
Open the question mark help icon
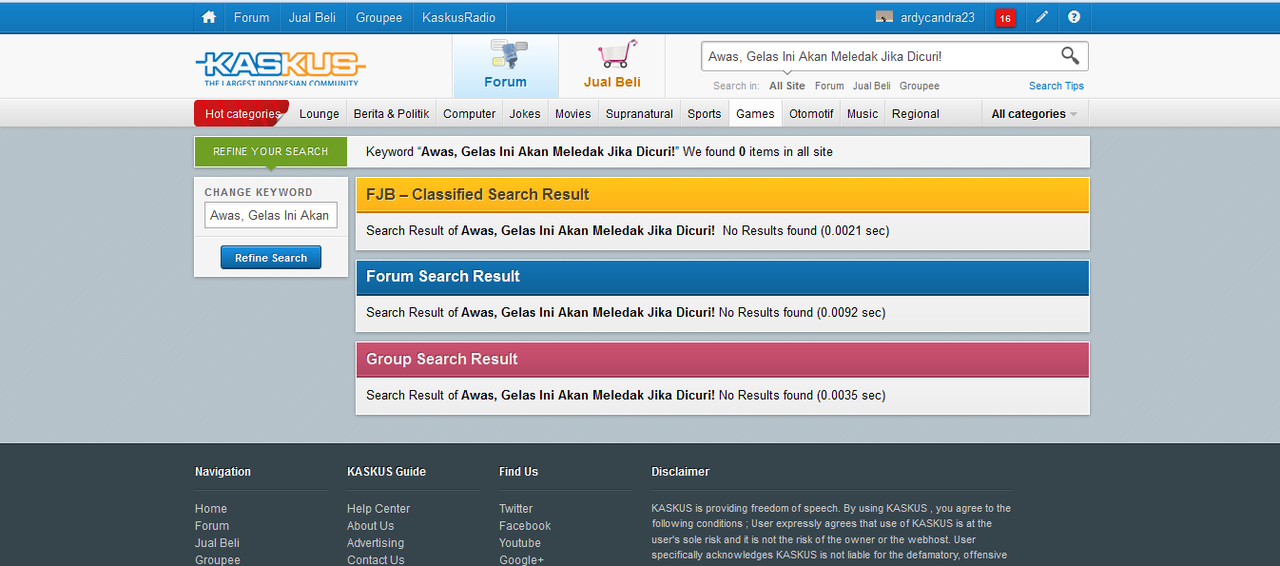point(1074,17)
